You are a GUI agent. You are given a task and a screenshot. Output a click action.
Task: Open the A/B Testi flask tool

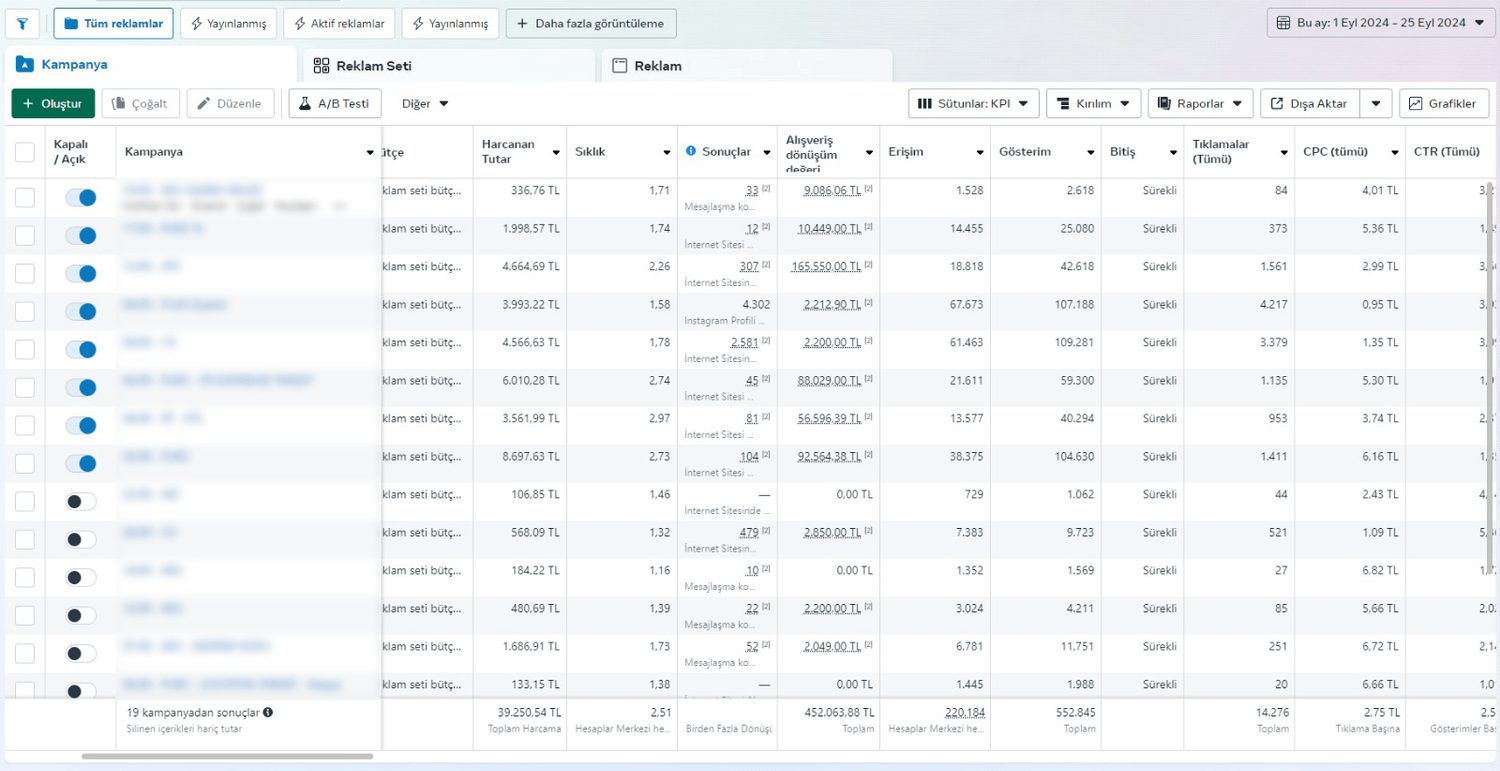(335, 103)
